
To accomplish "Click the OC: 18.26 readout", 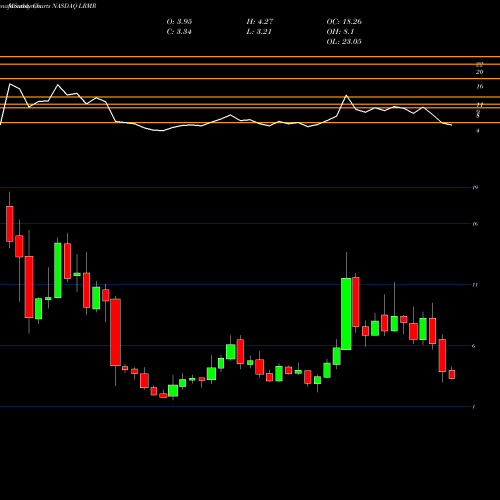I will pyautogui.click(x=344, y=22).
